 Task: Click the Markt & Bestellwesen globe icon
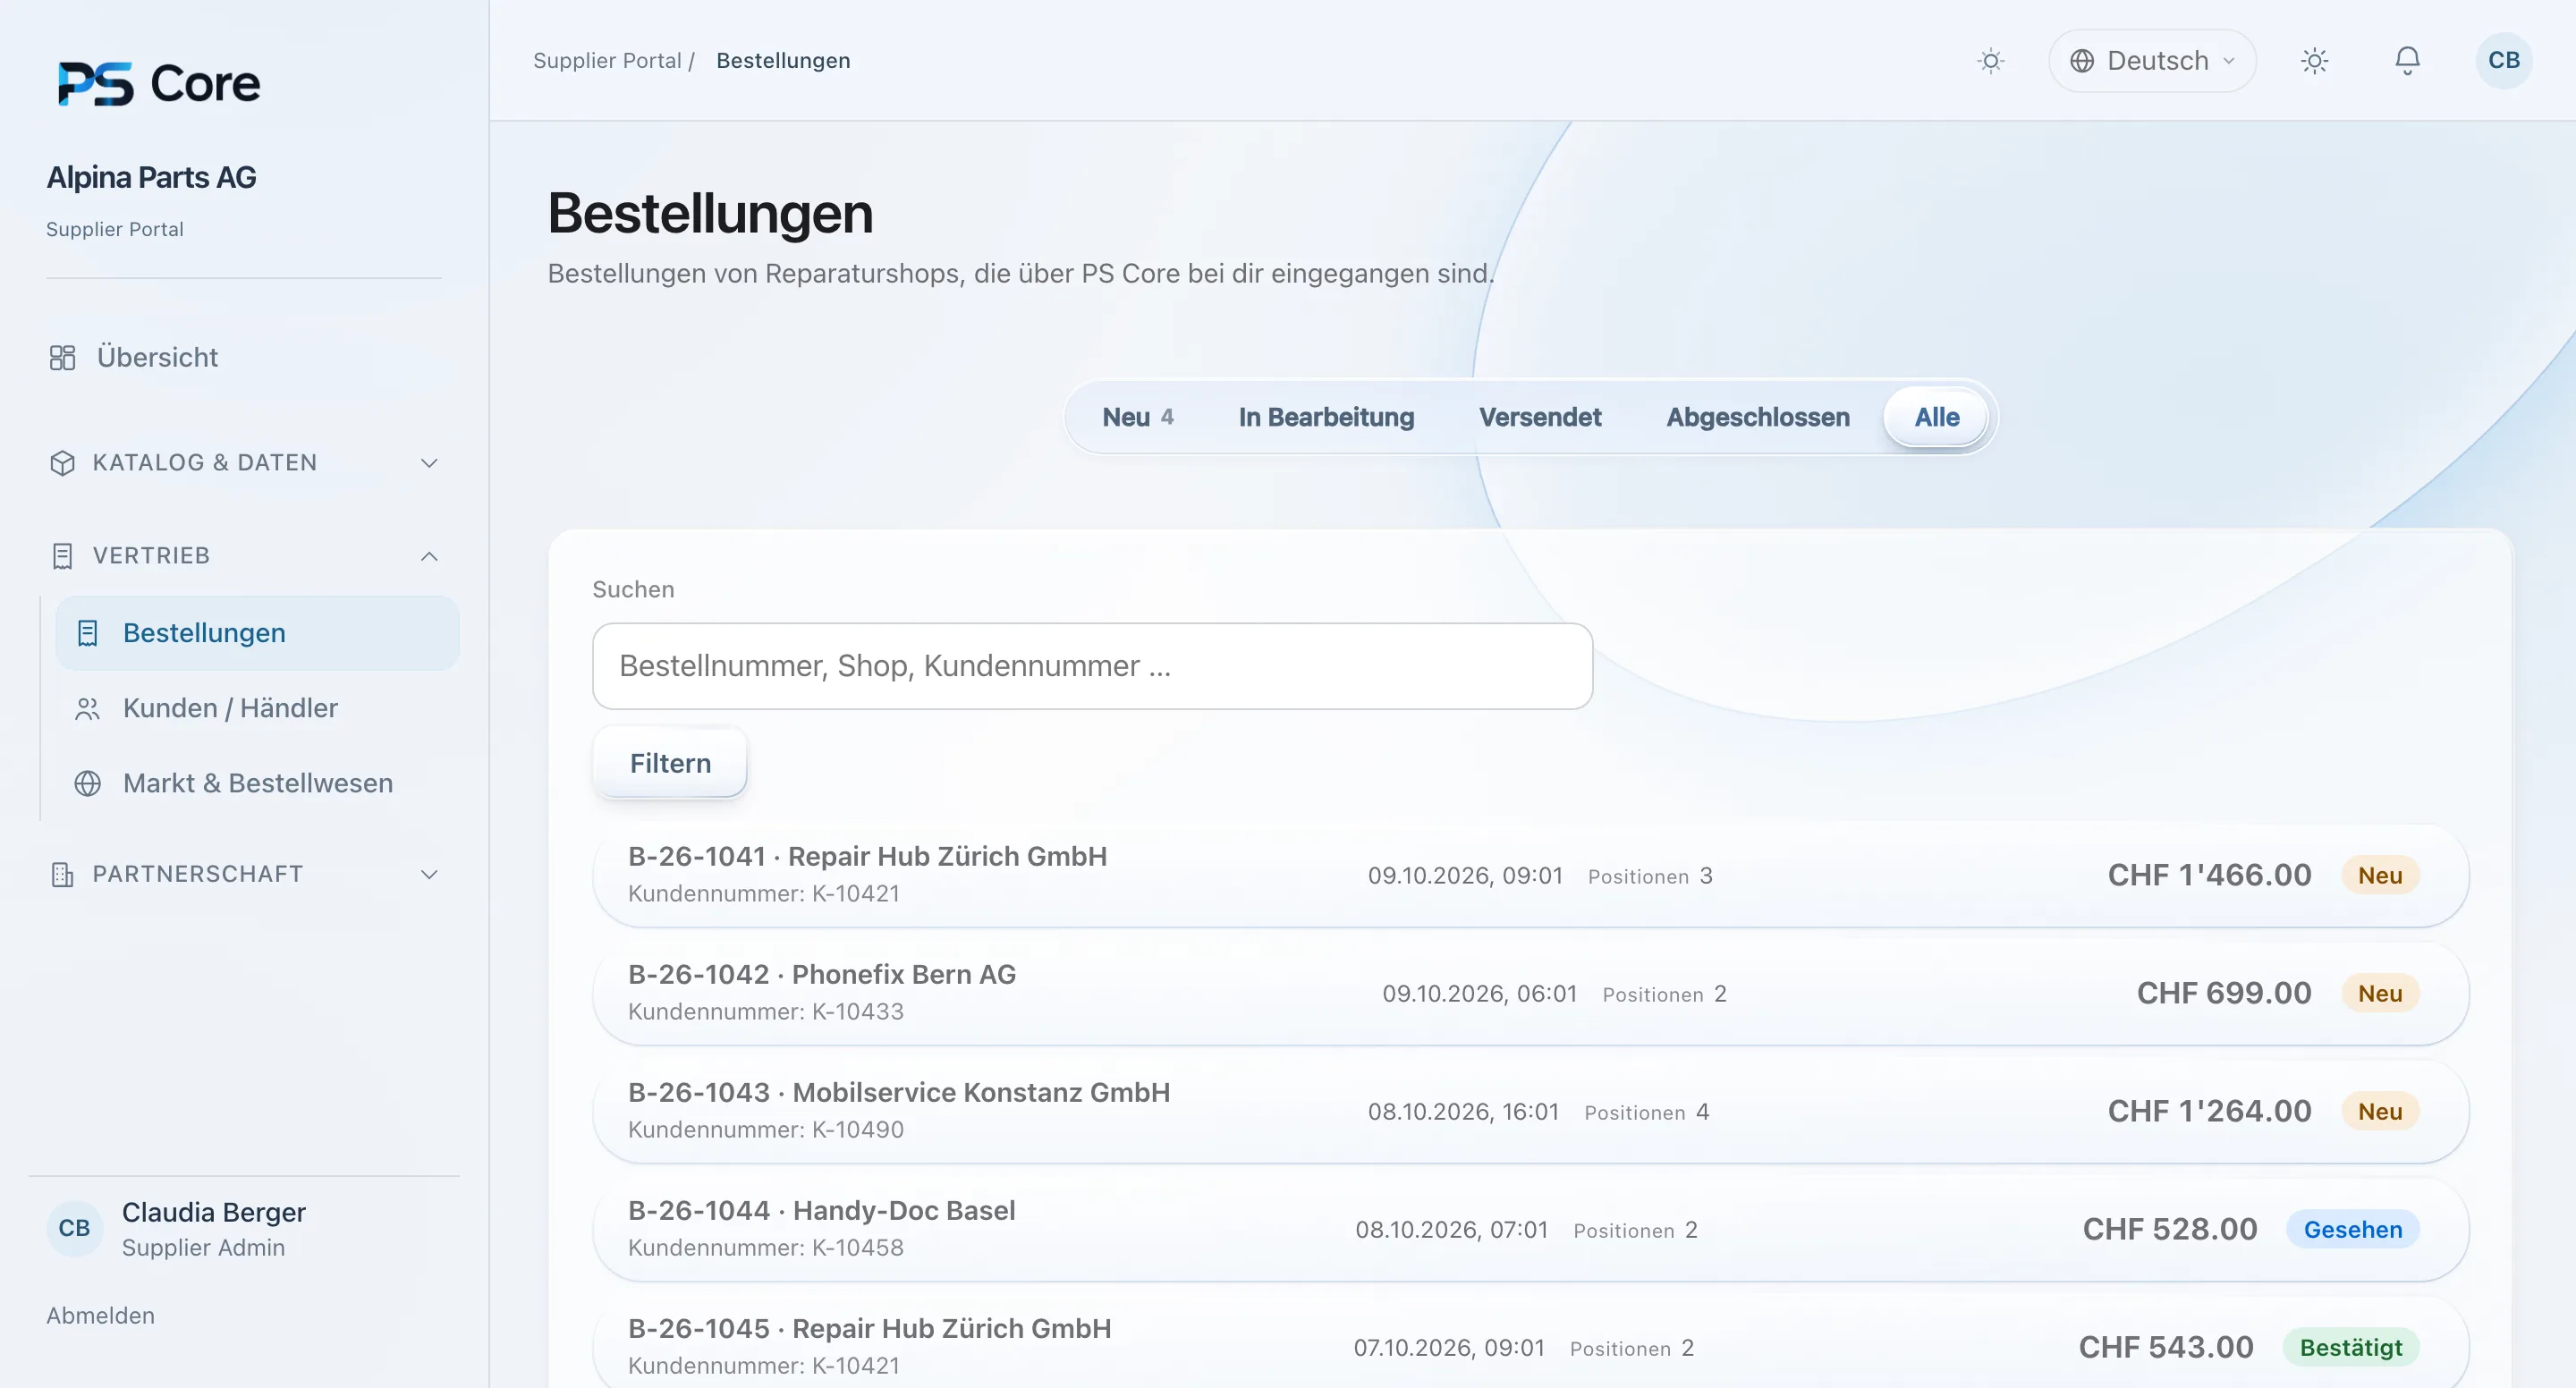tap(88, 783)
